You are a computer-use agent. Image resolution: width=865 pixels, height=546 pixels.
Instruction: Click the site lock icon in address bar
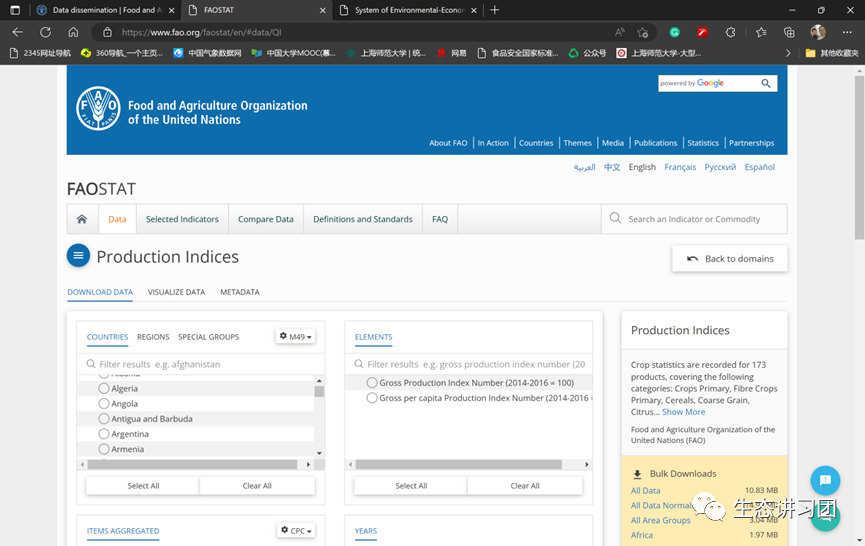click(108, 33)
